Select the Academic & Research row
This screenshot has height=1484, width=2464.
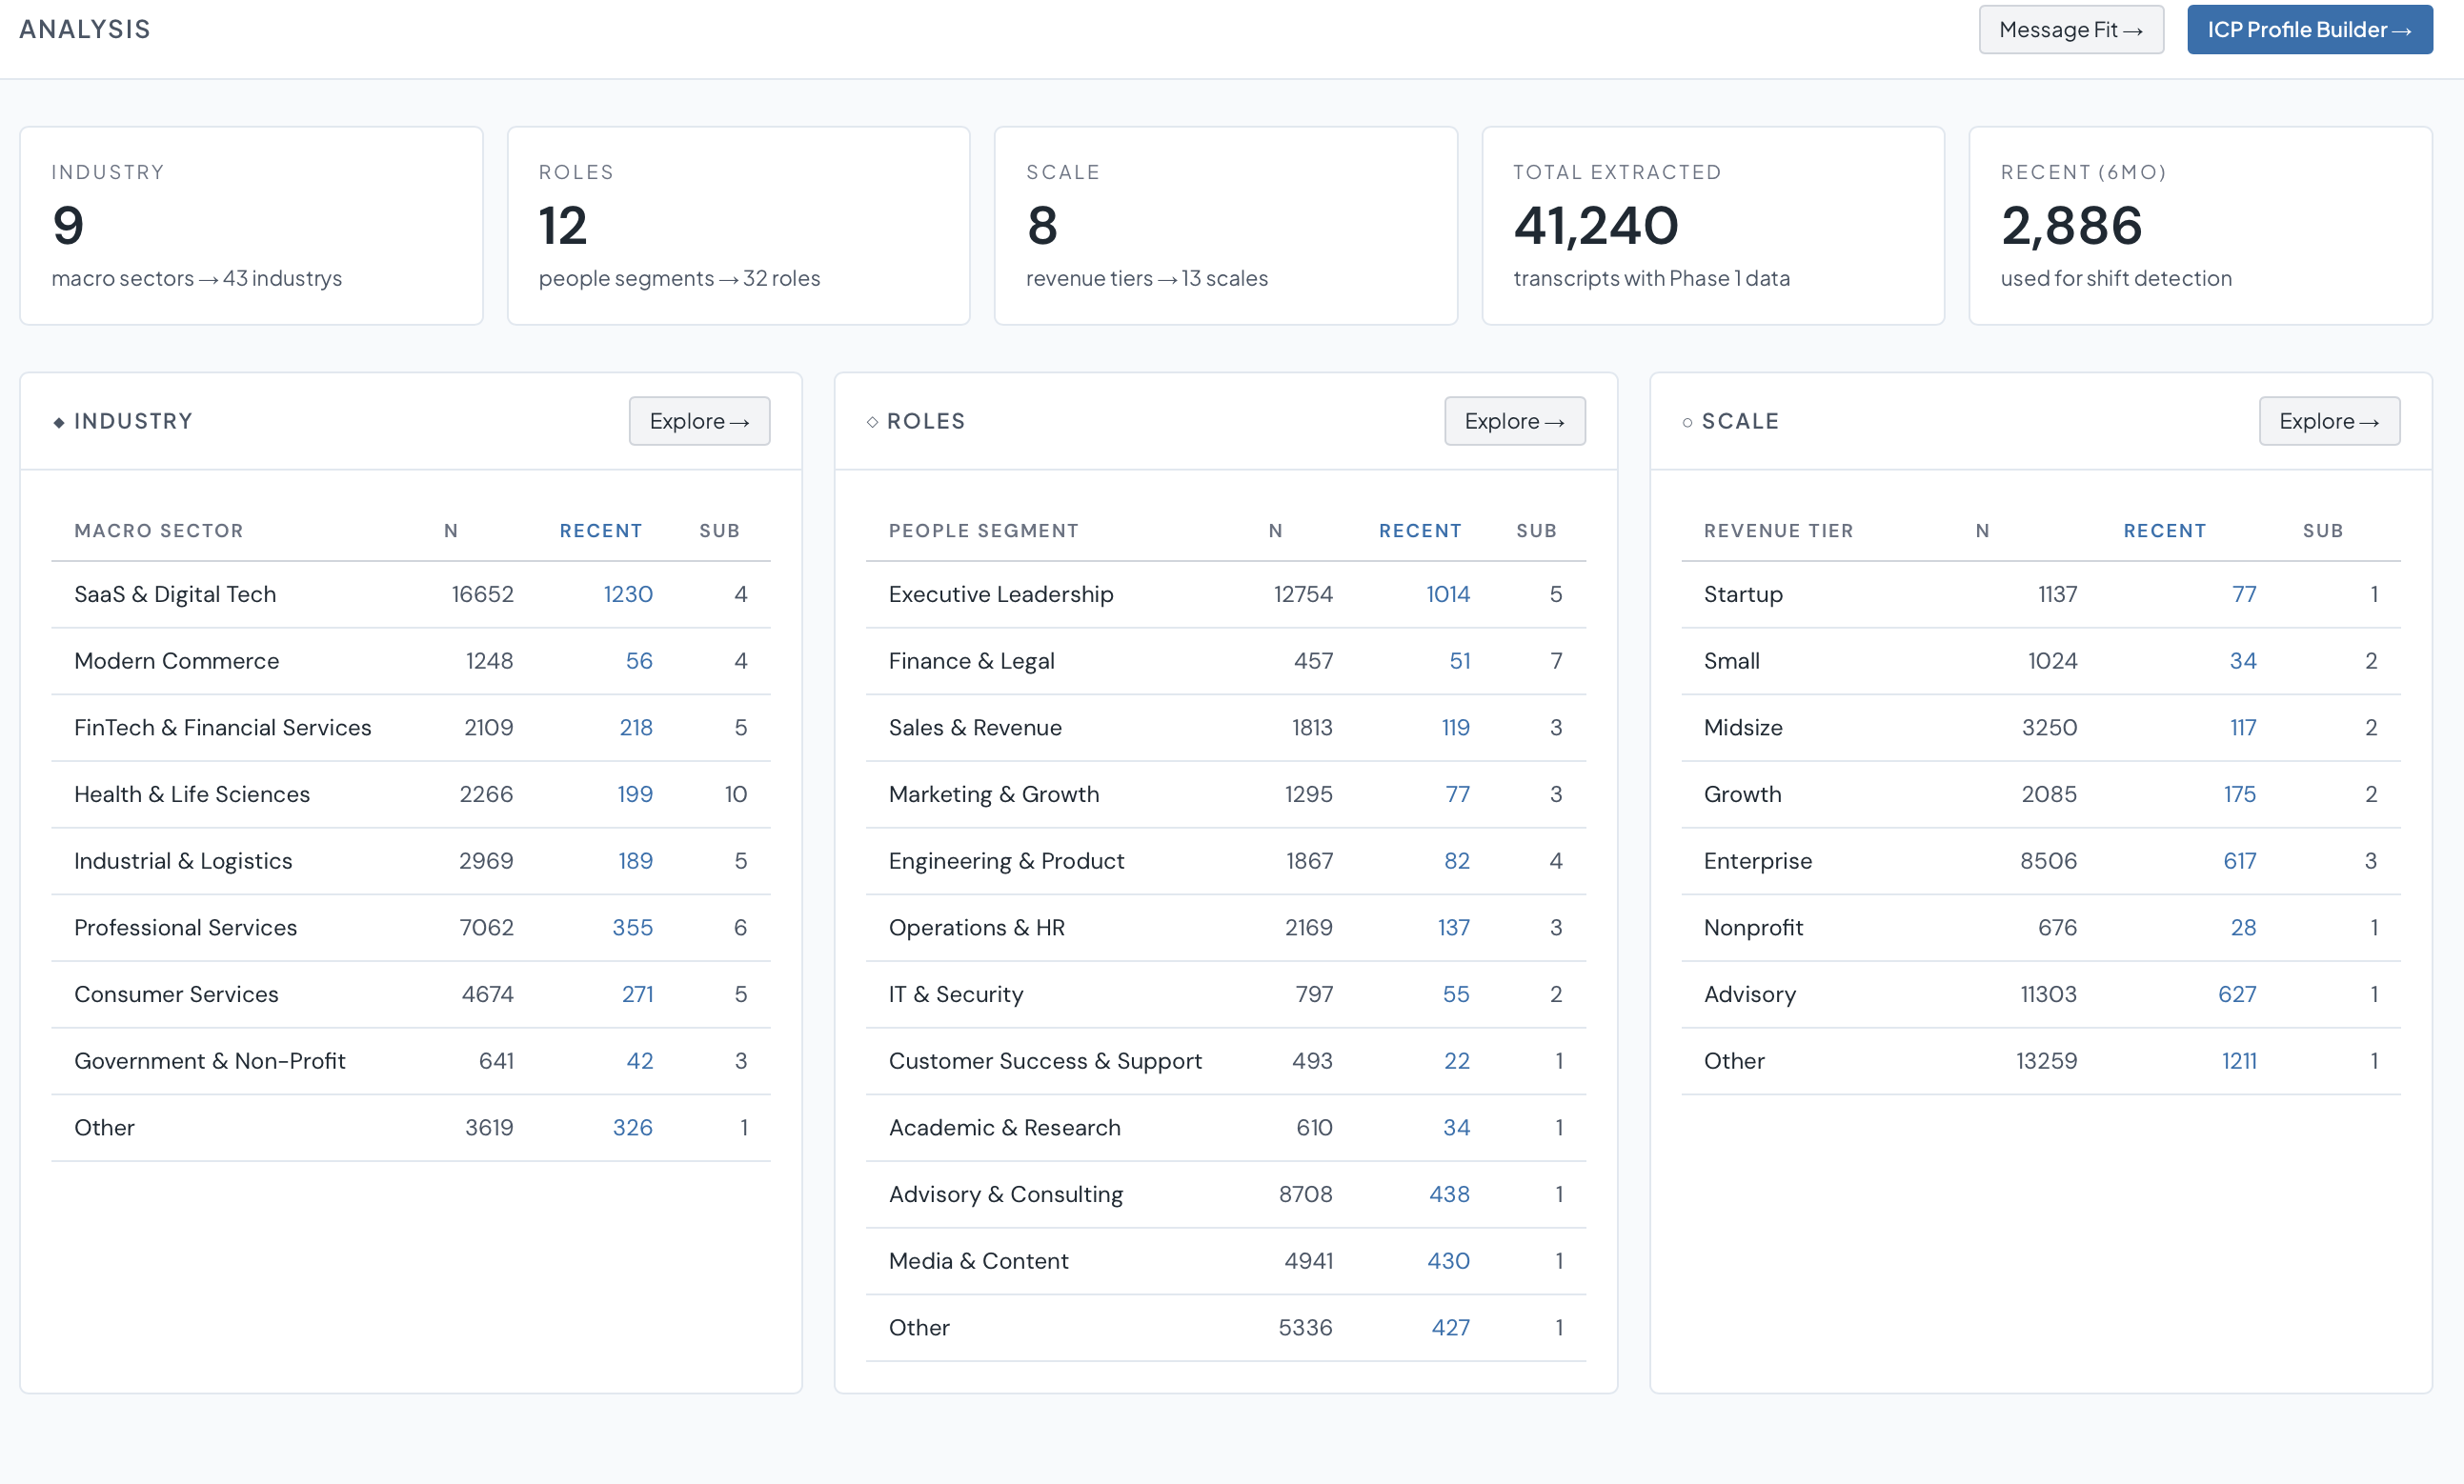[x=1225, y=1127]
